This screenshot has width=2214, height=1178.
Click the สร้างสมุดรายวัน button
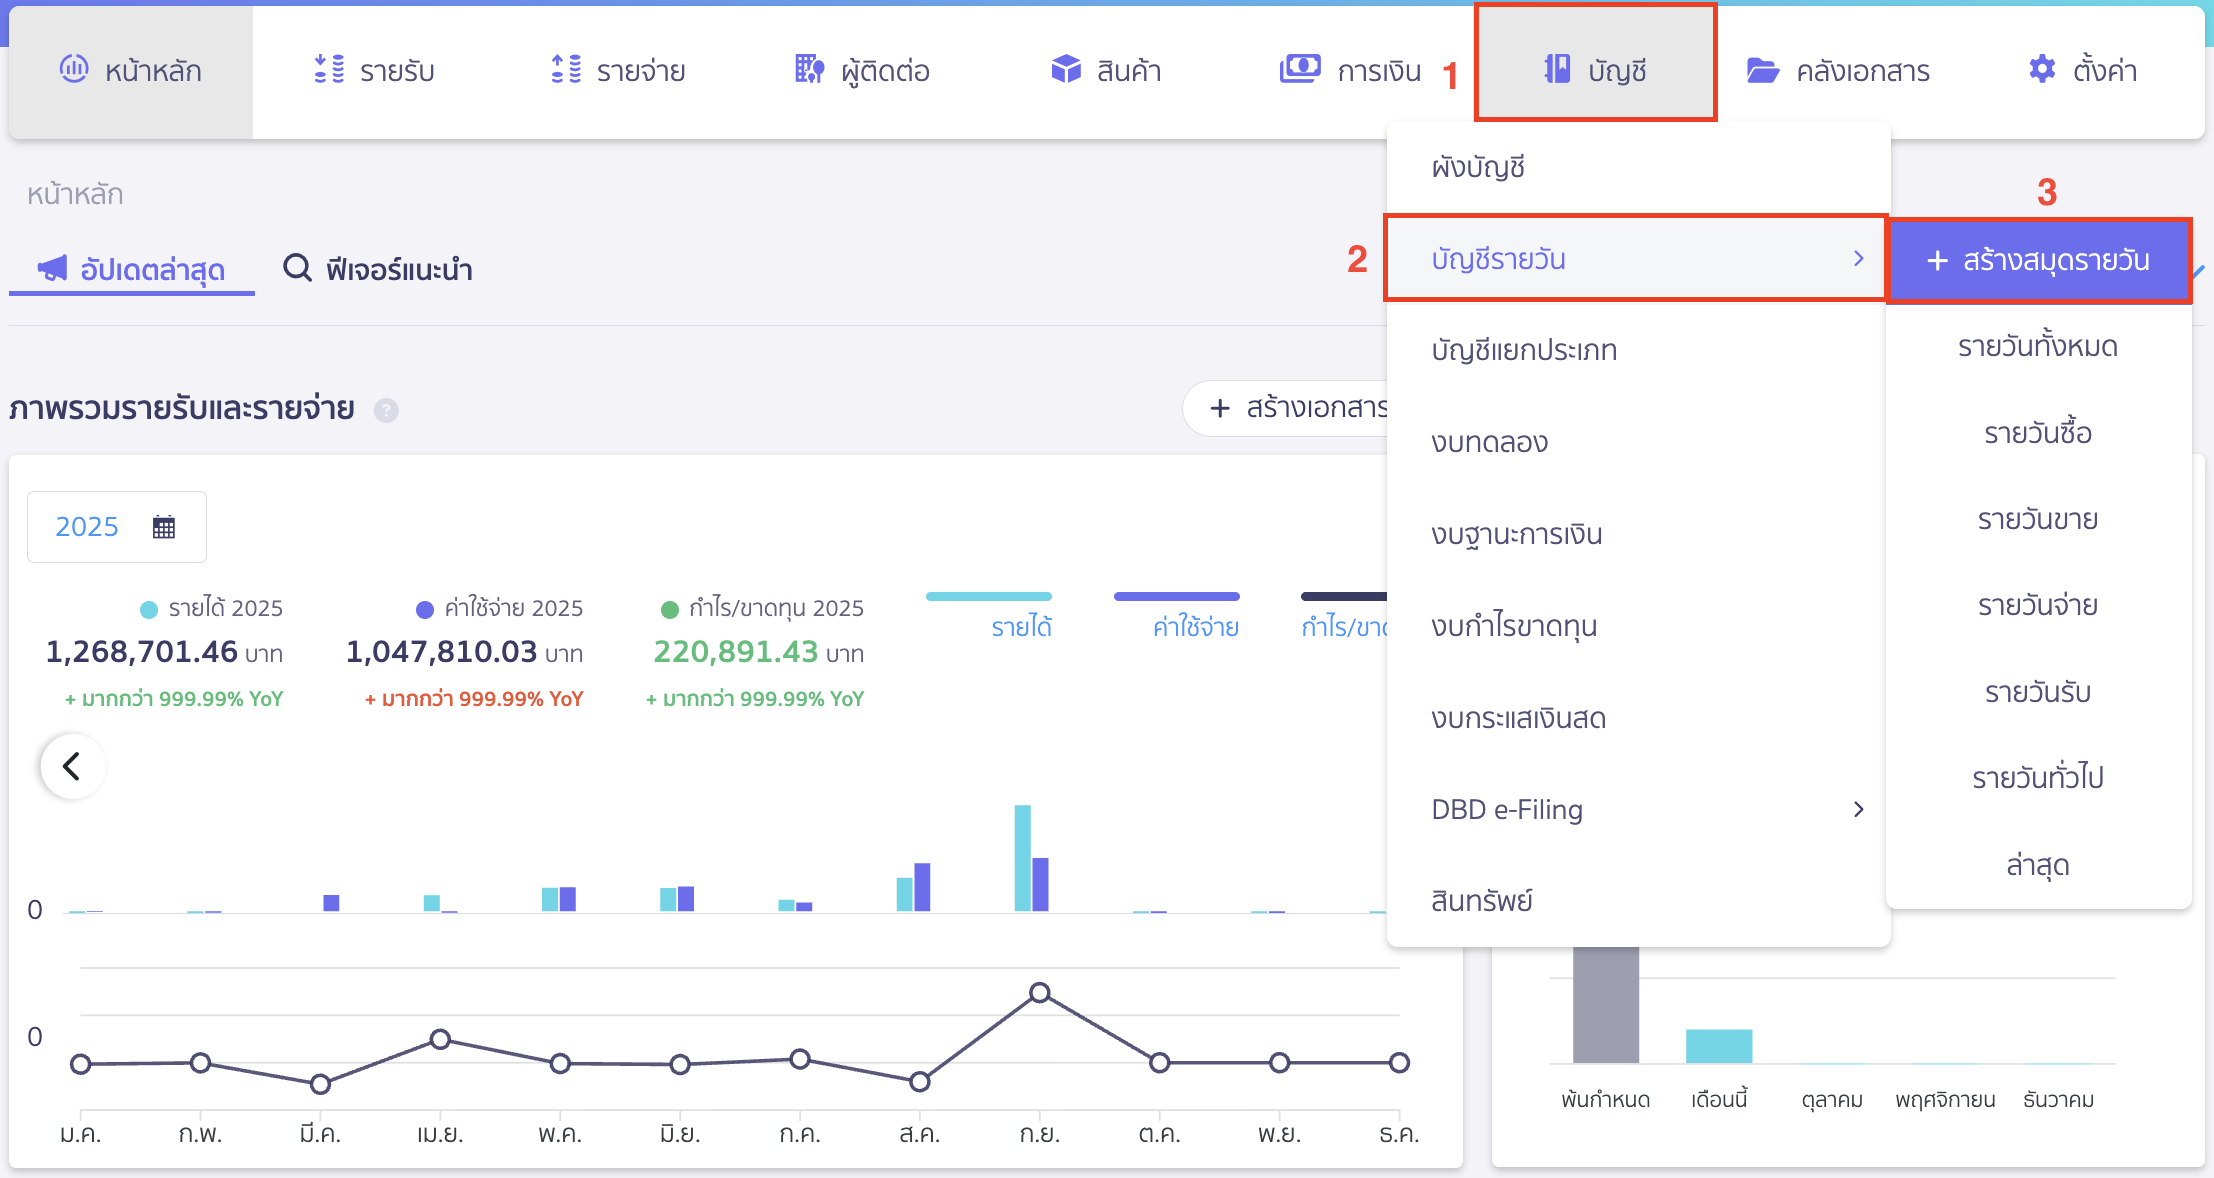coord(2038,261)
